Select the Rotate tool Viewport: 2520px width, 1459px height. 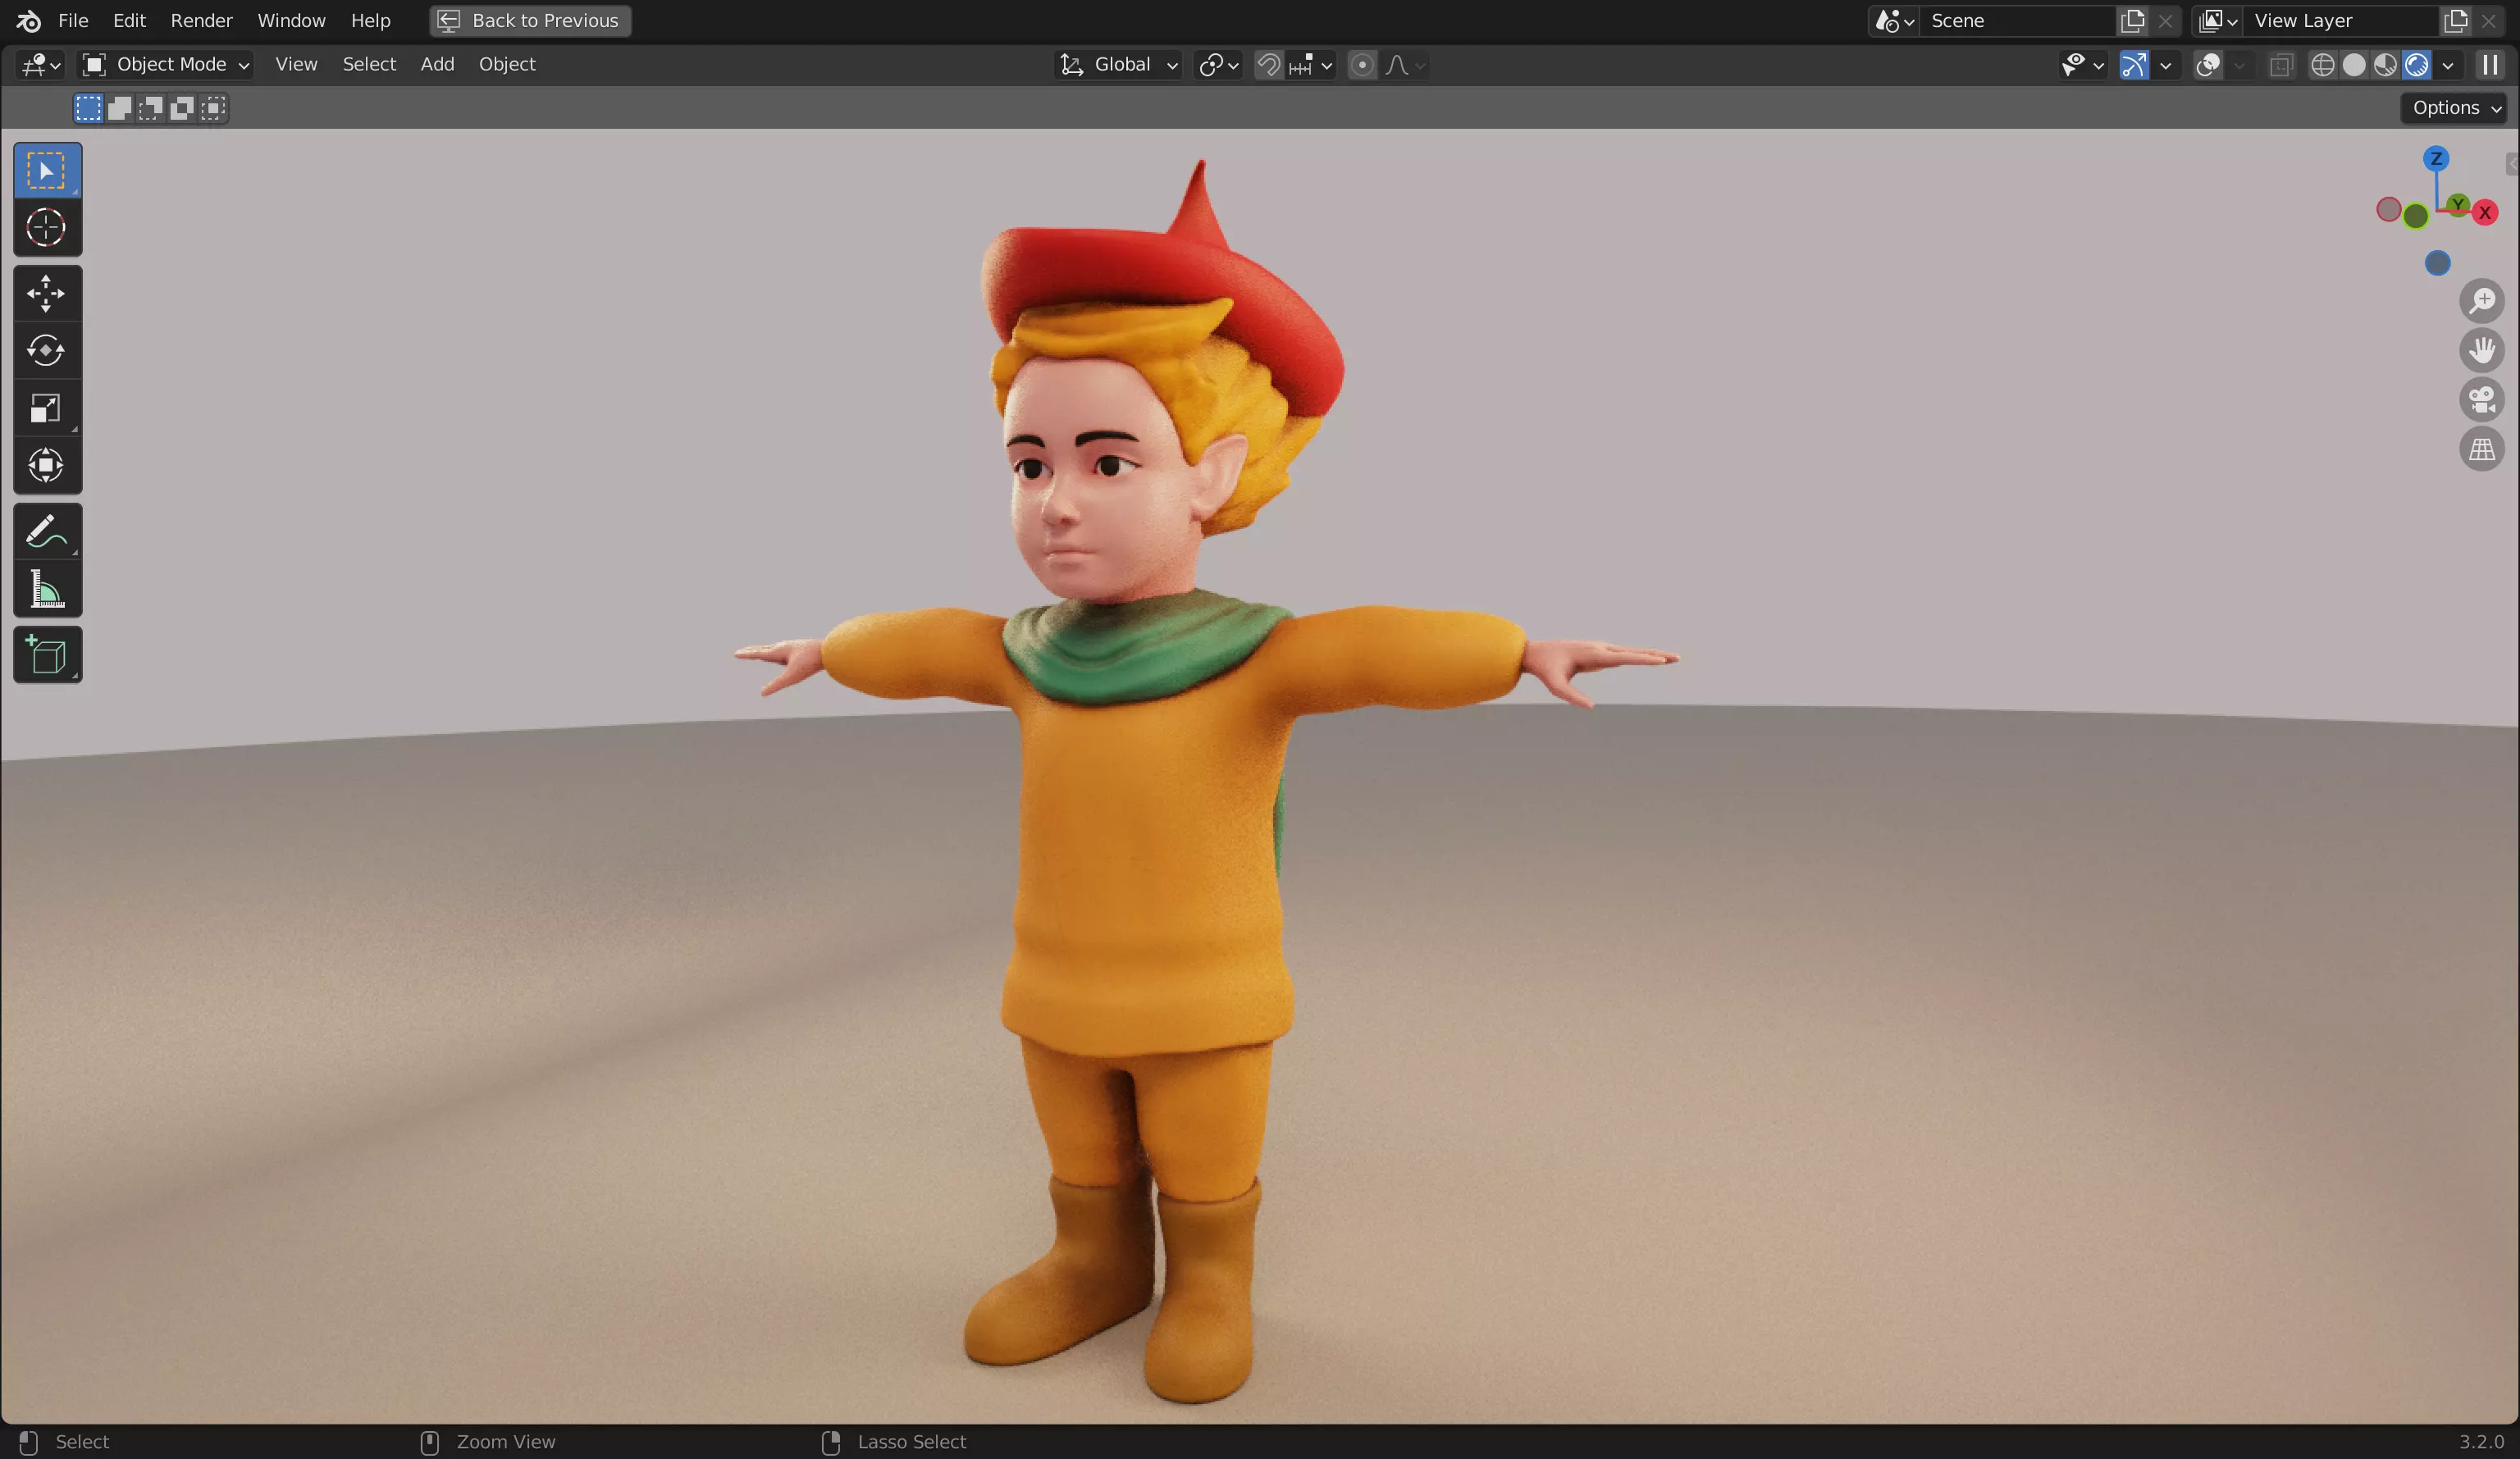[x=47, y=351]
